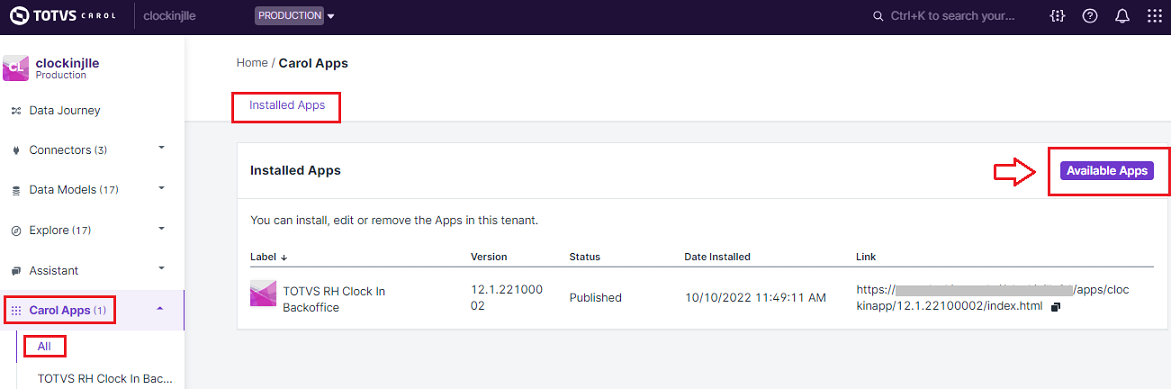Click the Assistant chat icon
Viewport: 1171px width, 389px height.
(16, 270)
